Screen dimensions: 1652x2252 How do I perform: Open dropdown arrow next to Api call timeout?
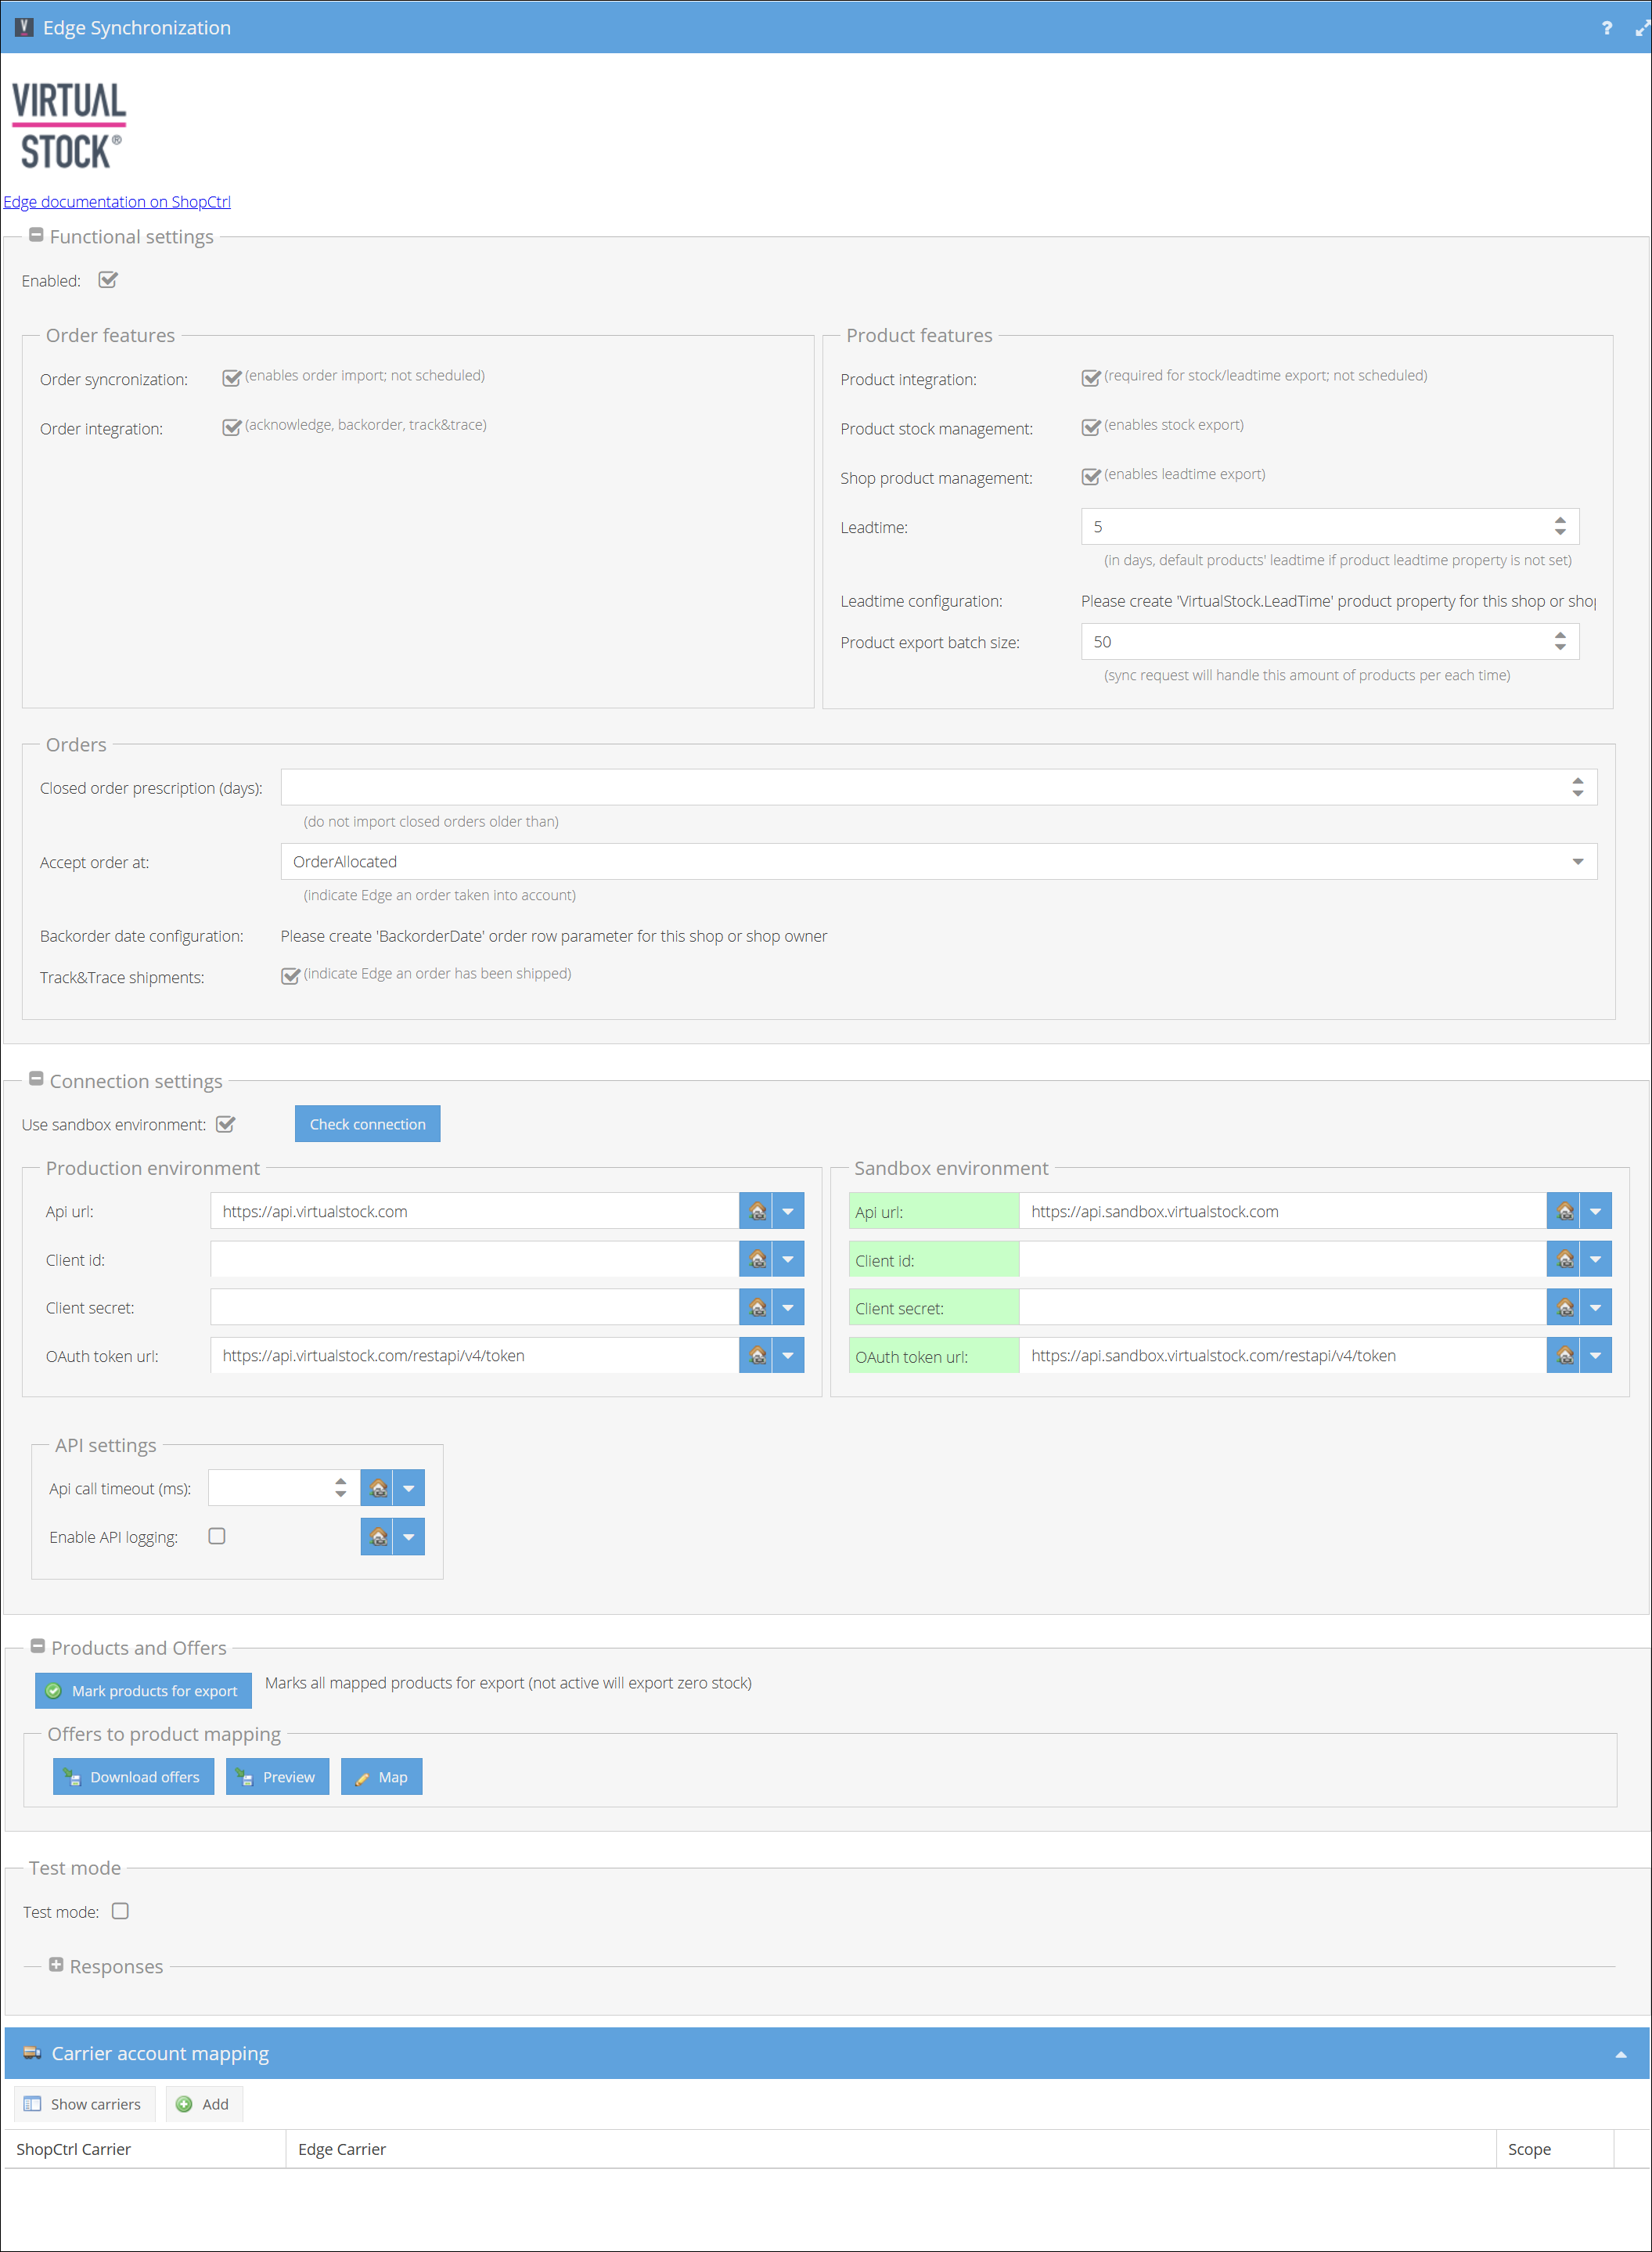click(409, 1488)
